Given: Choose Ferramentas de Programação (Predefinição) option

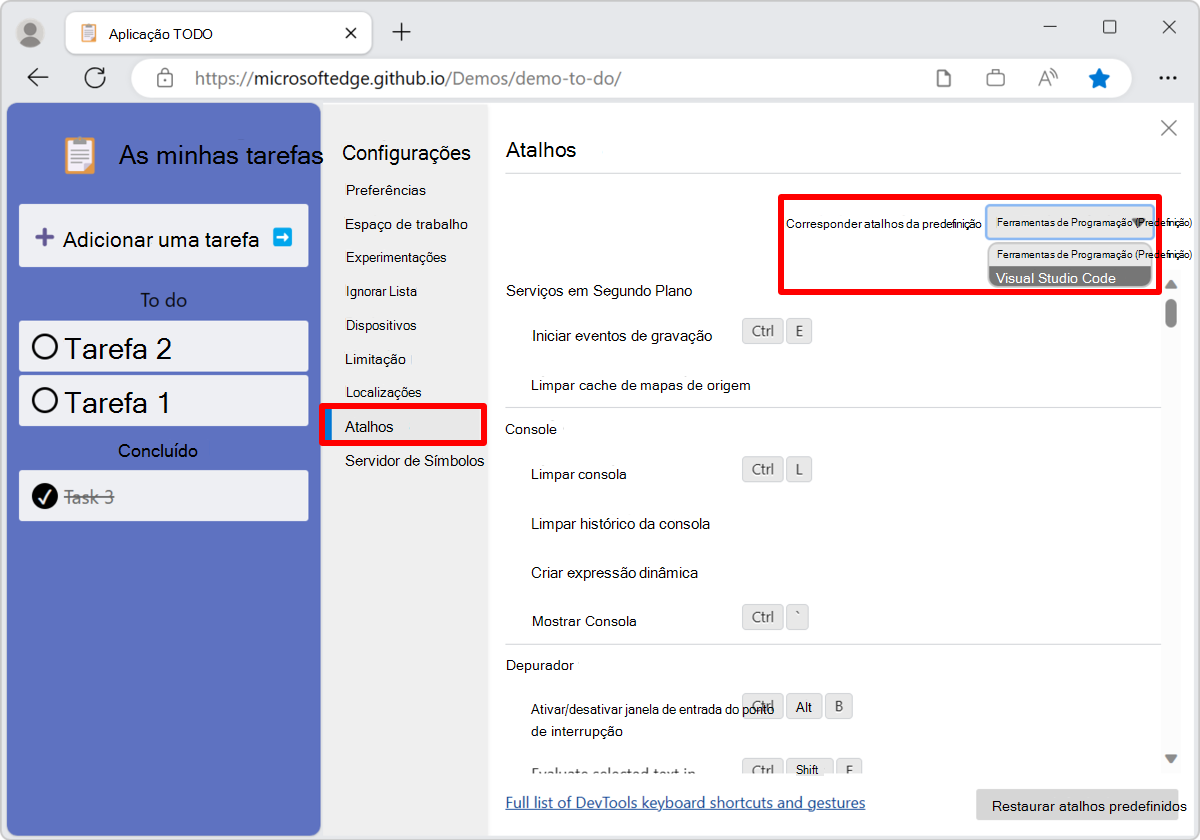Looking at the screenshot, I should tap(1070, 254).
